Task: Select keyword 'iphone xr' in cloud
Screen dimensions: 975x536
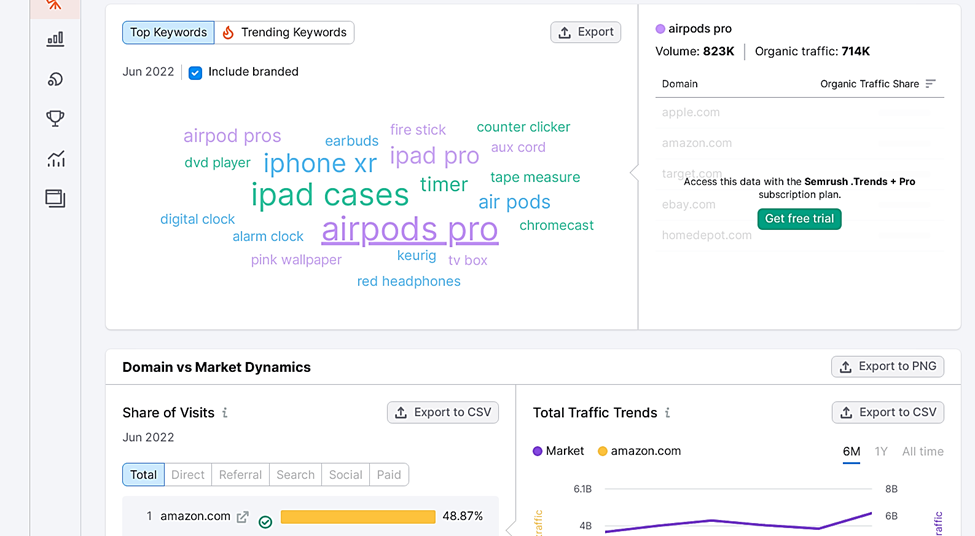Action: click(320, 164)
